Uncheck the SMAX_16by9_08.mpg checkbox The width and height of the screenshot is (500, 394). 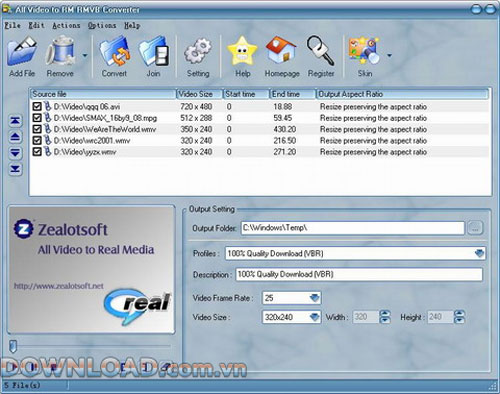(37, 118)
